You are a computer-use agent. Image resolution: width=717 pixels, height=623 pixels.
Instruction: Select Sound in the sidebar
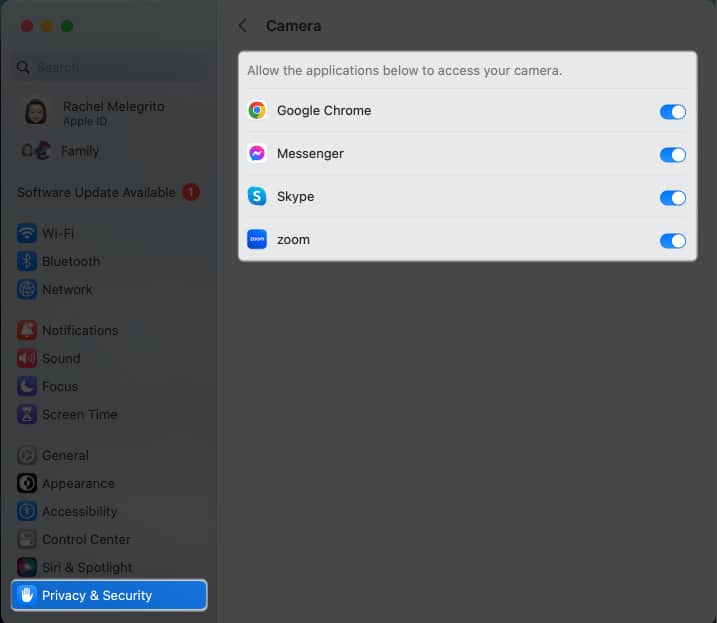[x=109, y=358]
